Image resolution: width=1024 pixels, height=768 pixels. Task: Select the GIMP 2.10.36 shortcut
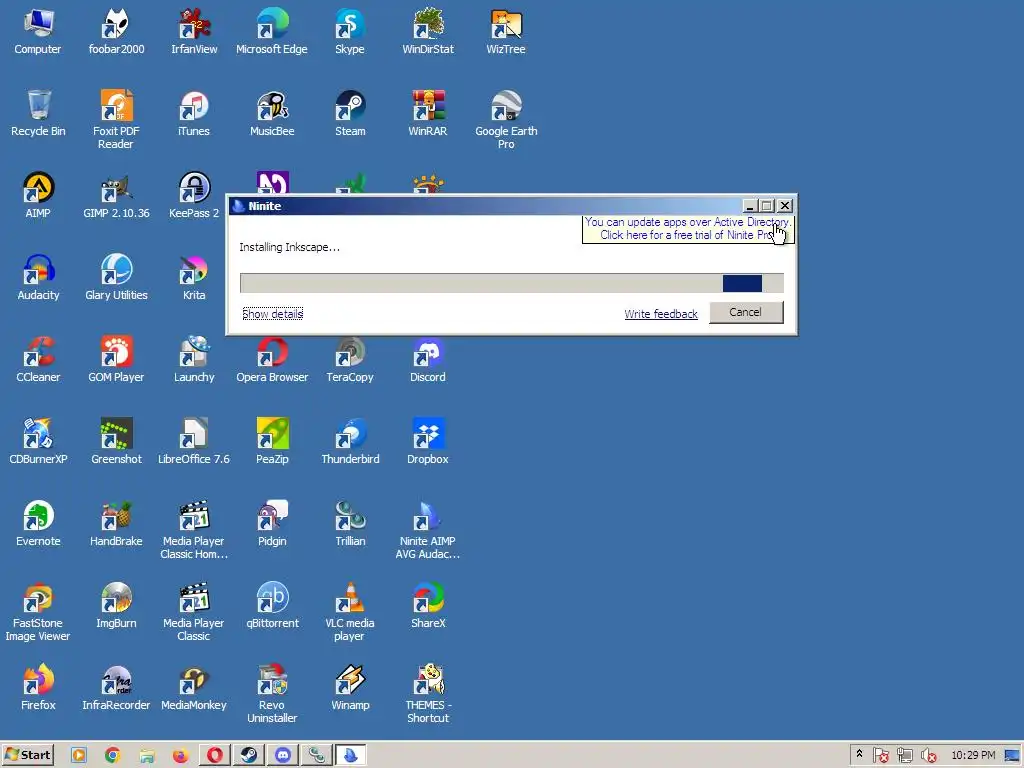[116, 195]
